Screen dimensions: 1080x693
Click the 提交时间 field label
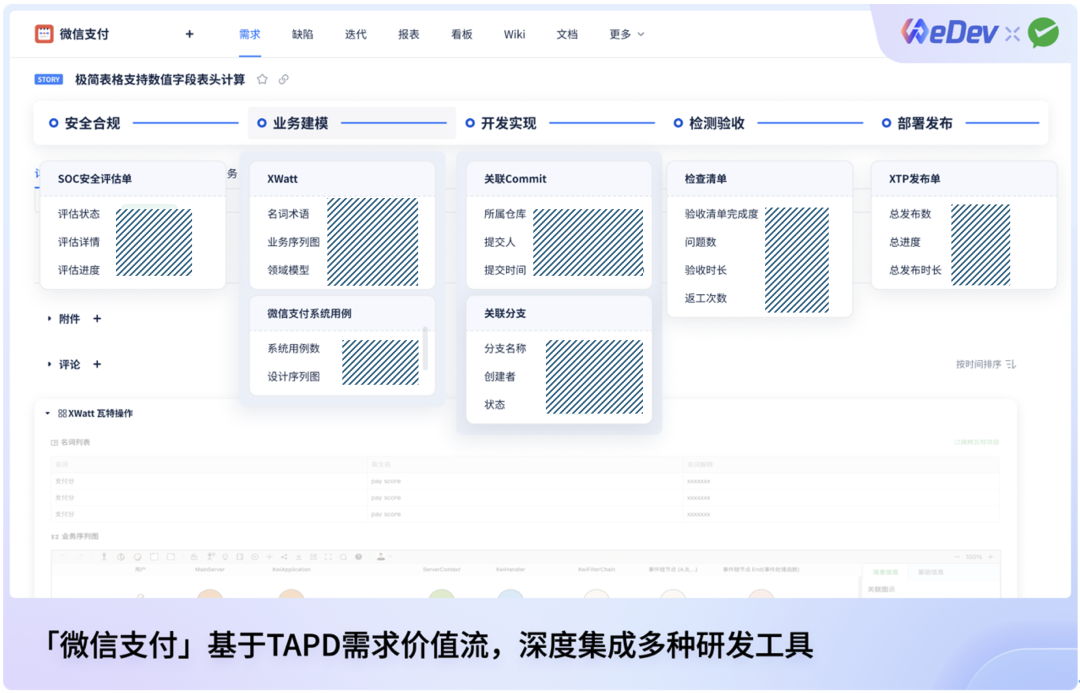pos(505,270)
